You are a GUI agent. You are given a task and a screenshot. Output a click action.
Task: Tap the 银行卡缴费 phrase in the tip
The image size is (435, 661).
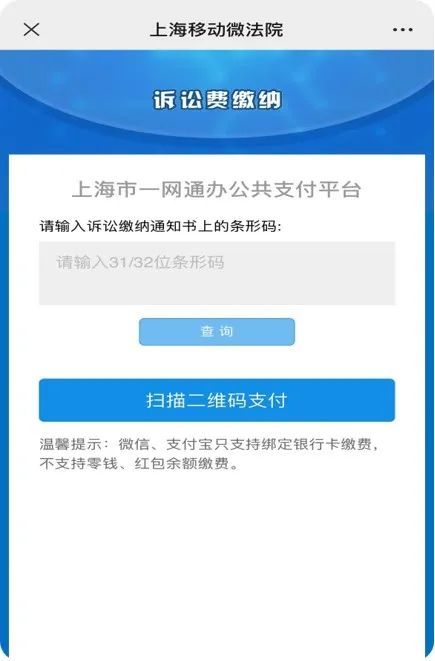click(333, 444)
